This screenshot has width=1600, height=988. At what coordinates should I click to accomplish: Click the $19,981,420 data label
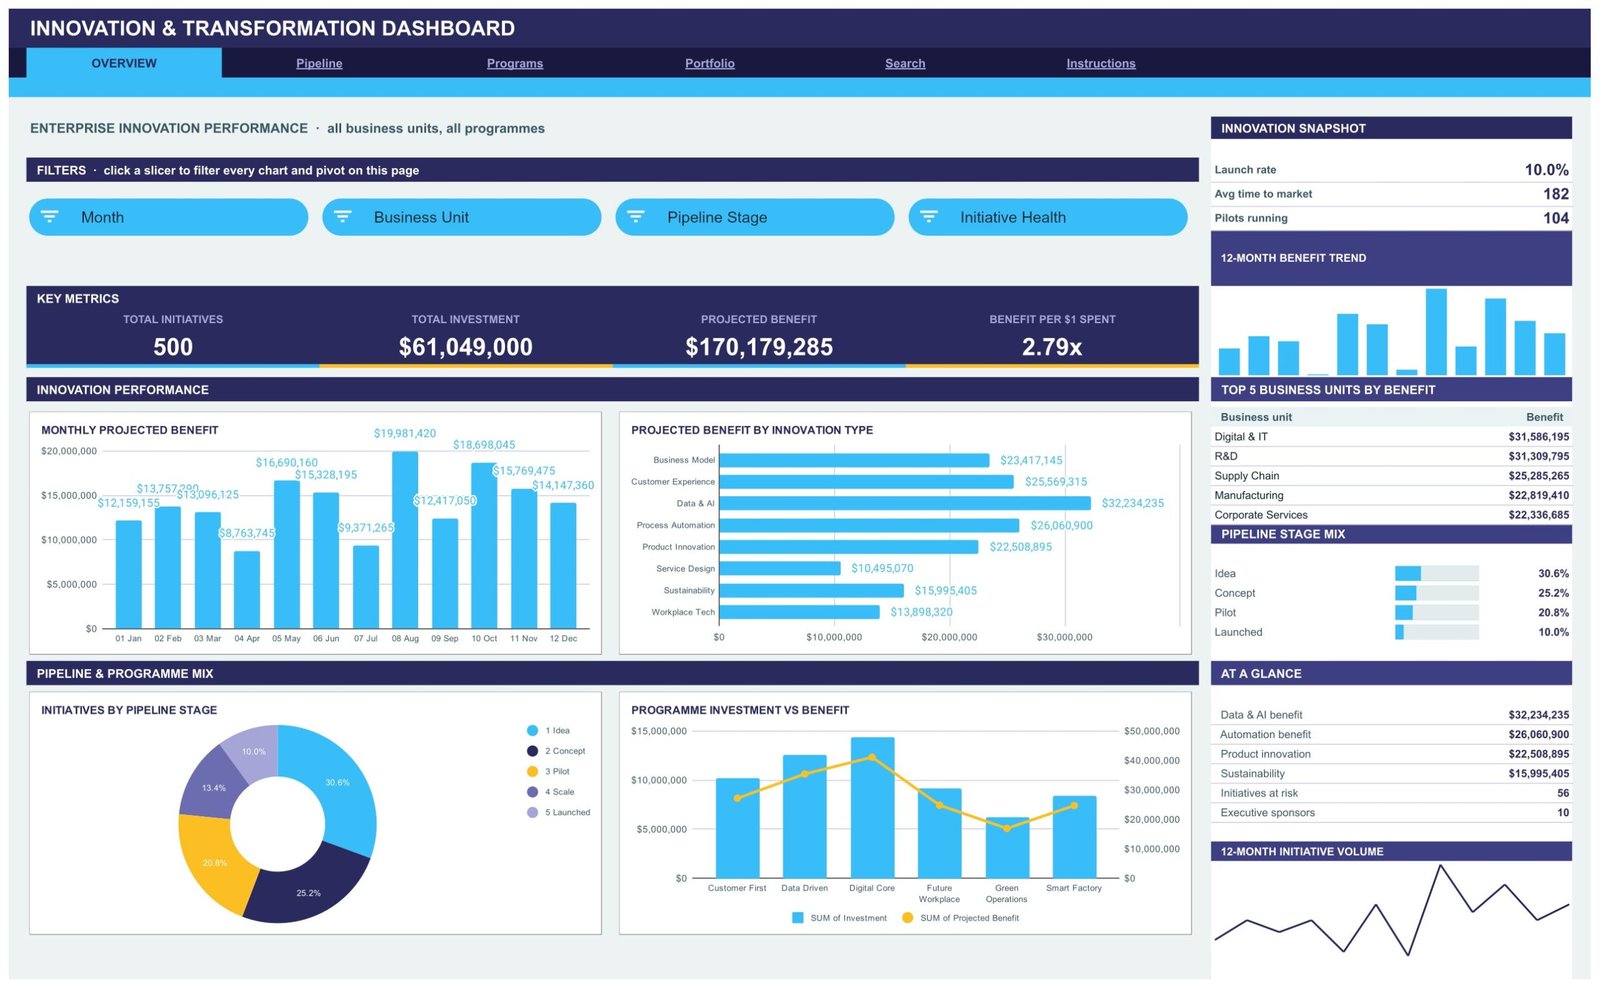tap(405, 434)
